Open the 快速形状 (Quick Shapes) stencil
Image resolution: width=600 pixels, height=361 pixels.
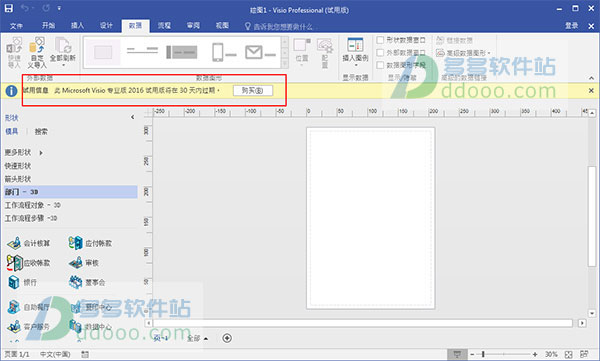(x=18, y=166)
